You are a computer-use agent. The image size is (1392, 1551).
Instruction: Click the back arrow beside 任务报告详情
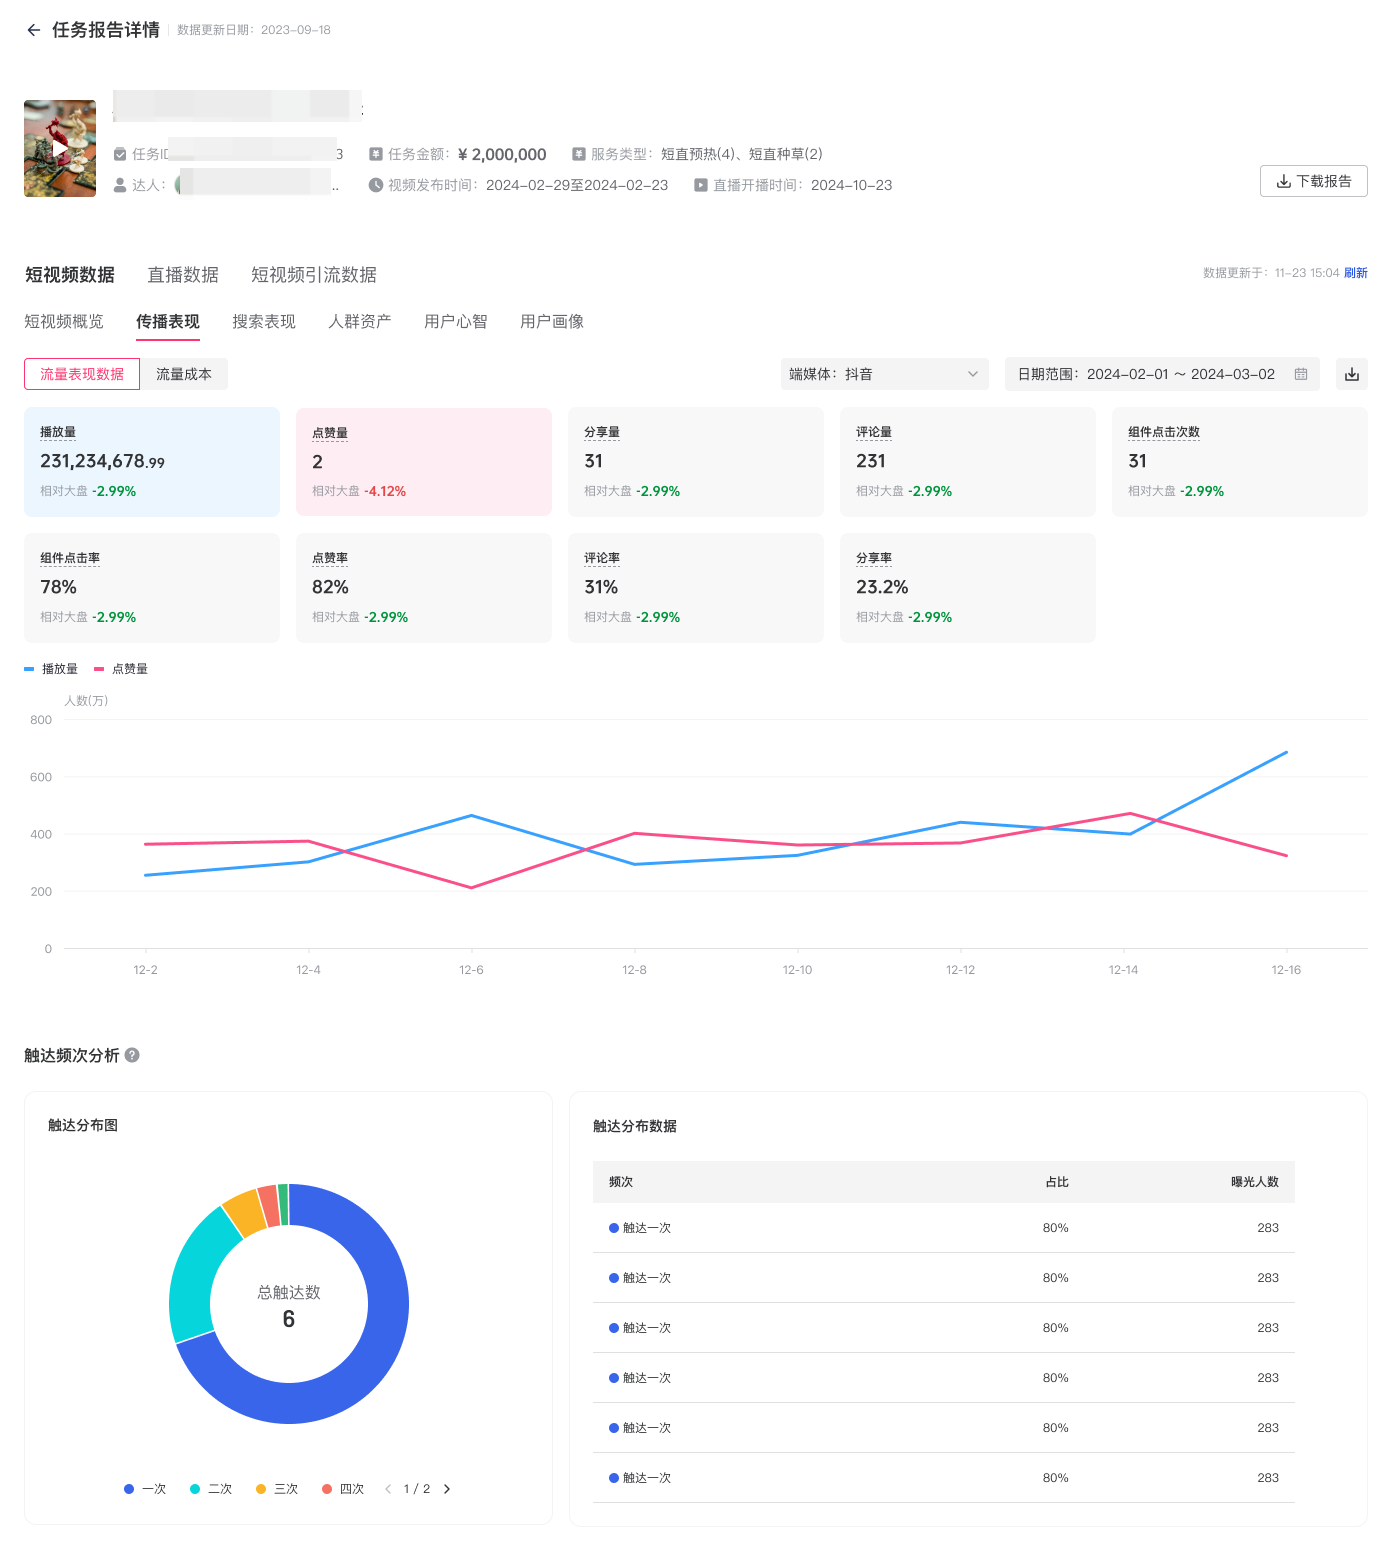pos(34,30)
